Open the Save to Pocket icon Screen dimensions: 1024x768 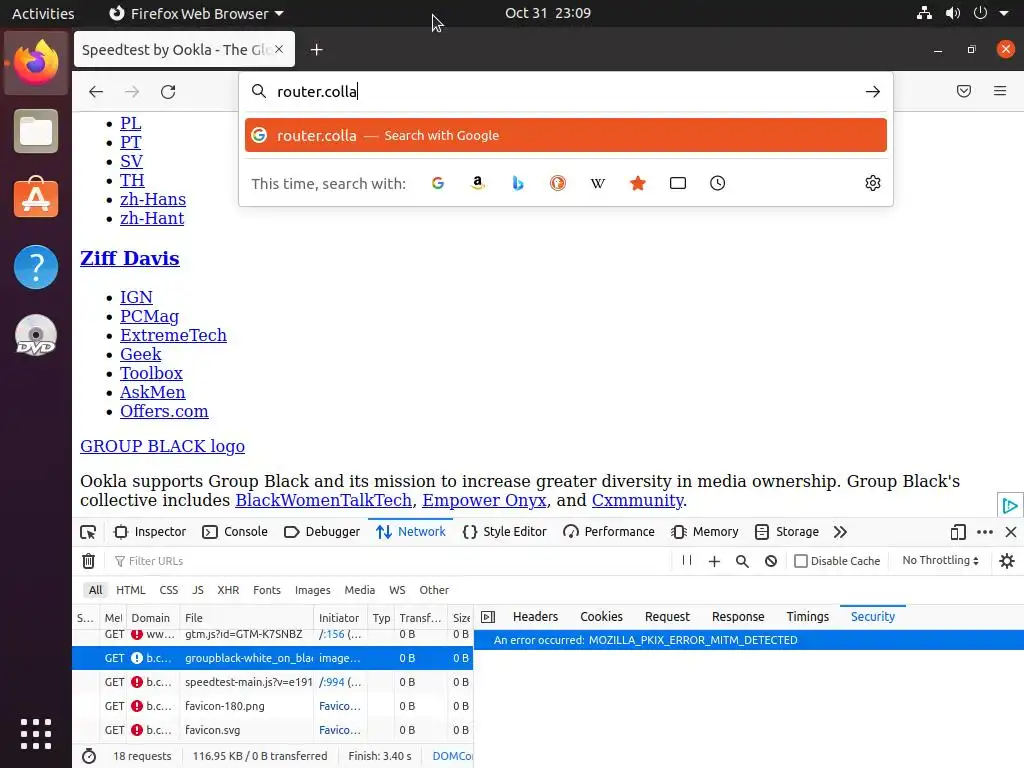pyautogui.click(x=963, y=91)
